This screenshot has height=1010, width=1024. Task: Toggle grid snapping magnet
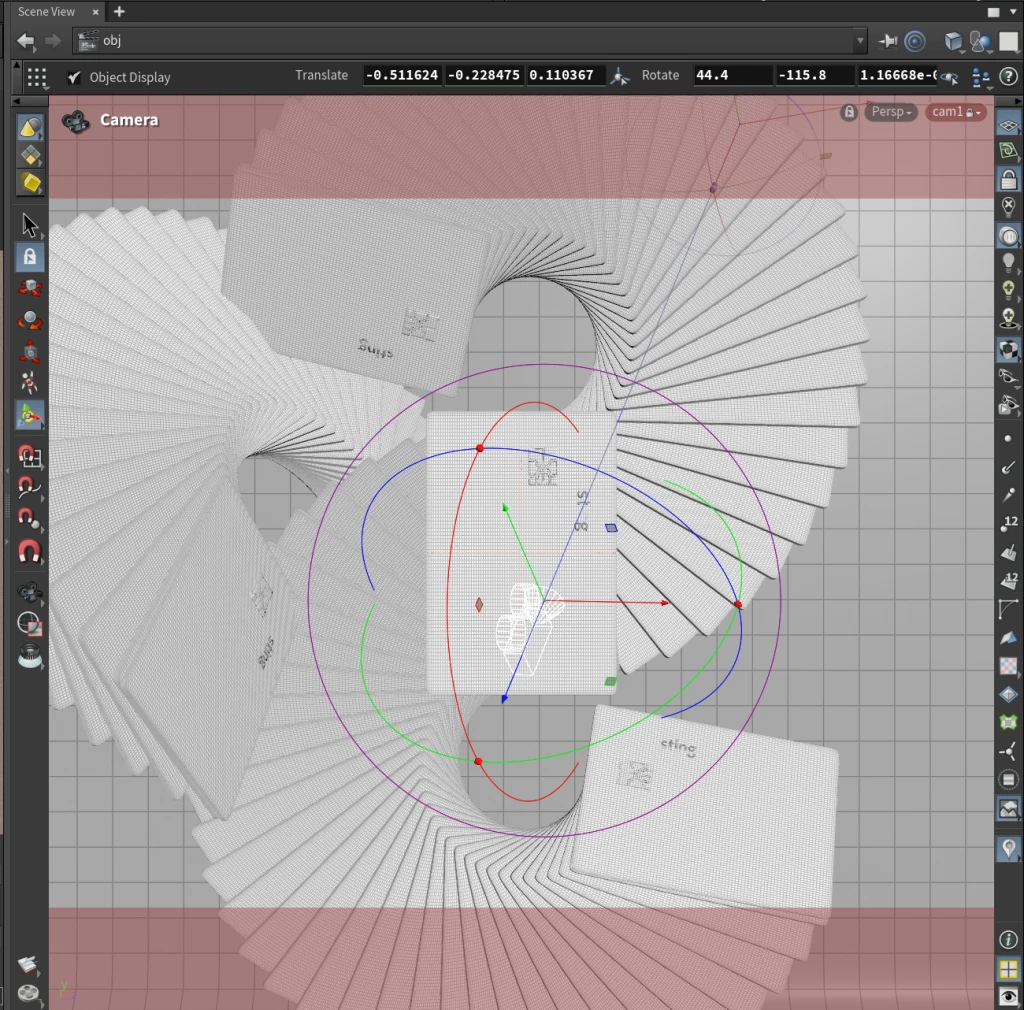pyautogui.click(x=29, y=456)
